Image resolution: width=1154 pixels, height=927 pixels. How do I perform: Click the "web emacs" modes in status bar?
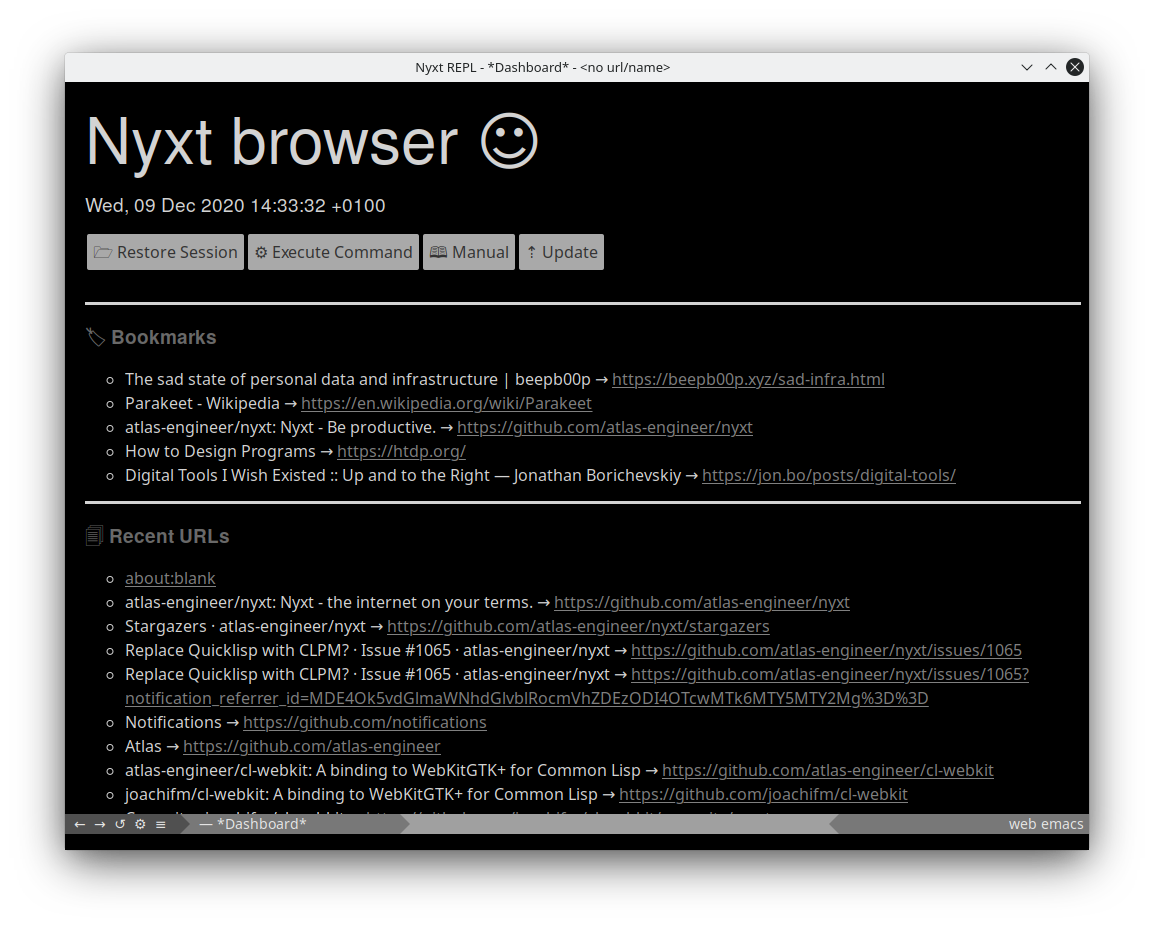[1046, 824]
